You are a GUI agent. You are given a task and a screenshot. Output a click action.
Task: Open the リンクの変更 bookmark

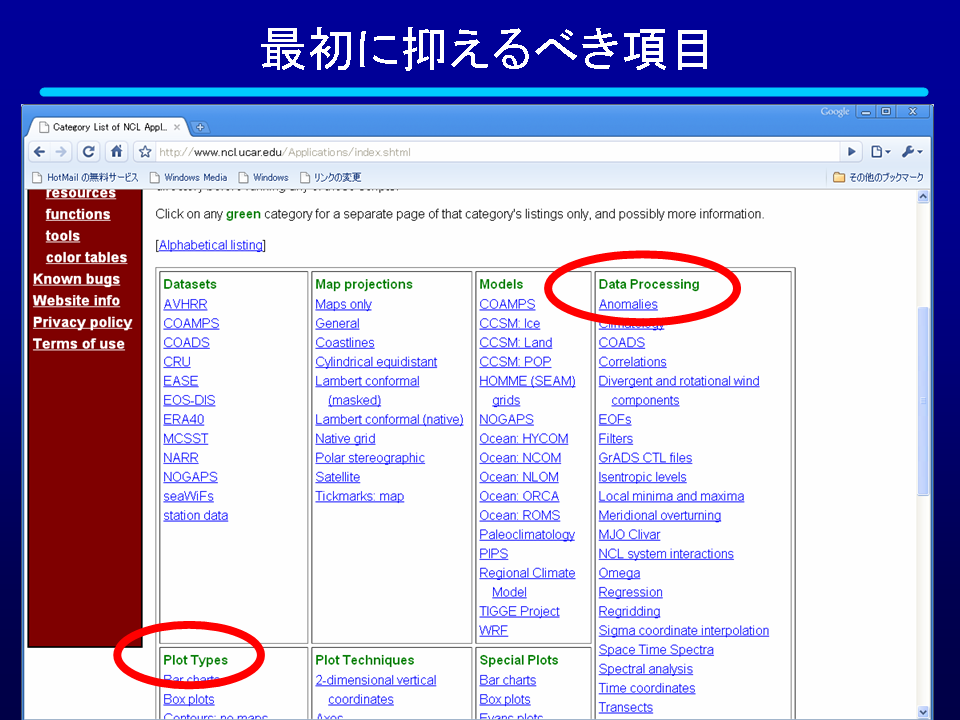331,178
